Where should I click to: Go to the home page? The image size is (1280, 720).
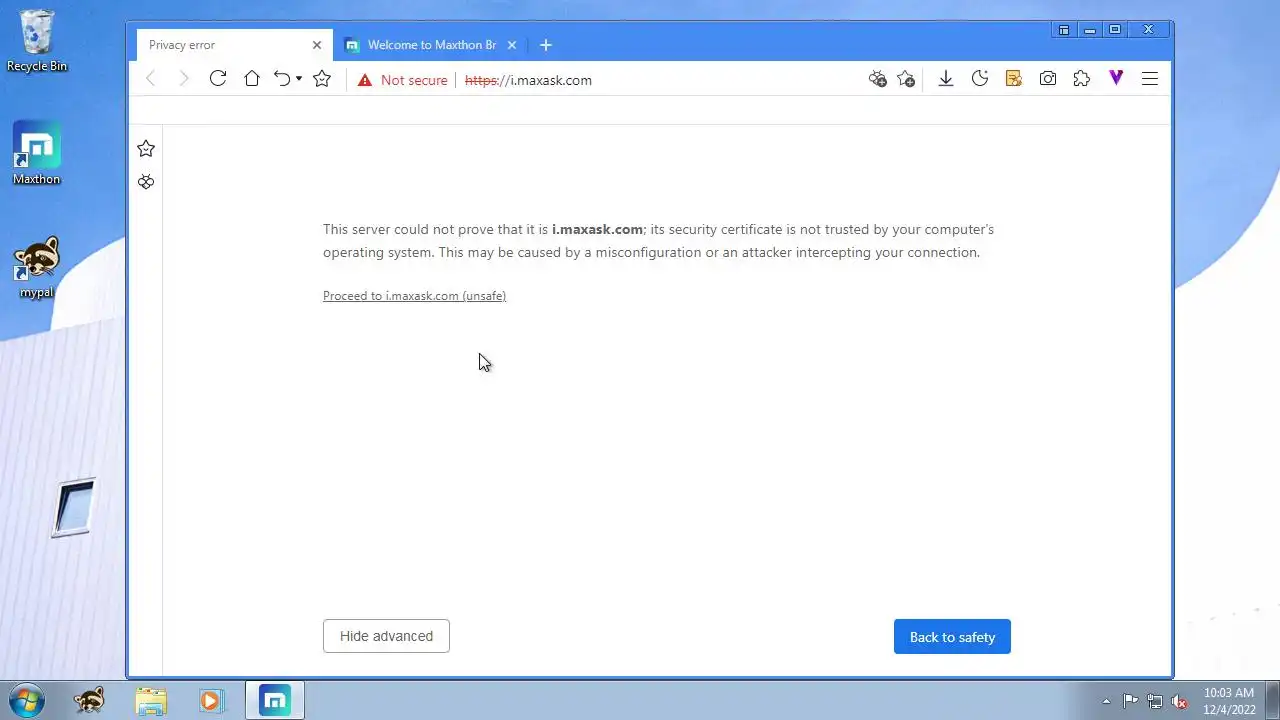(251, 78)
